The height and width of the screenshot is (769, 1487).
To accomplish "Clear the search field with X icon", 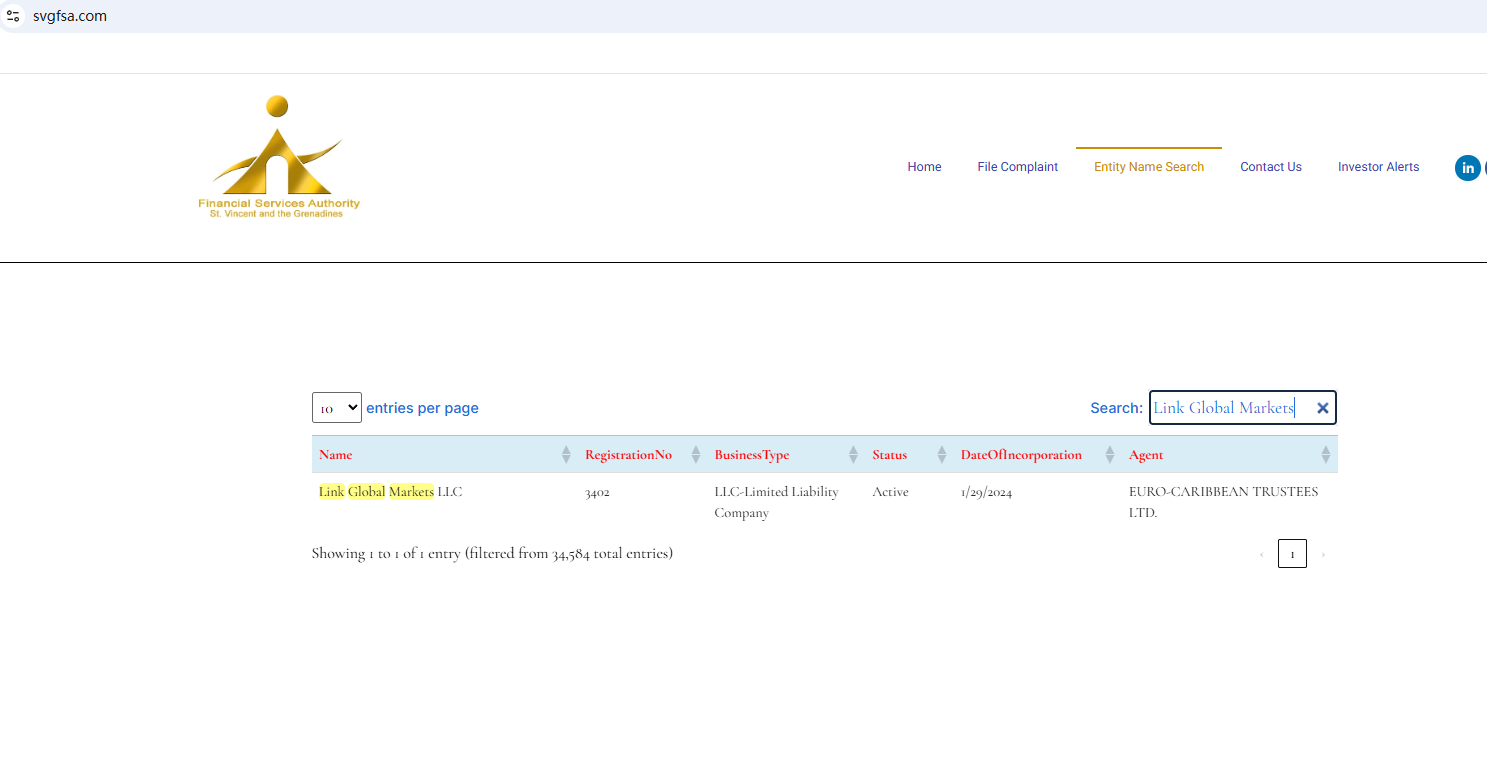I will (1322, 408).
